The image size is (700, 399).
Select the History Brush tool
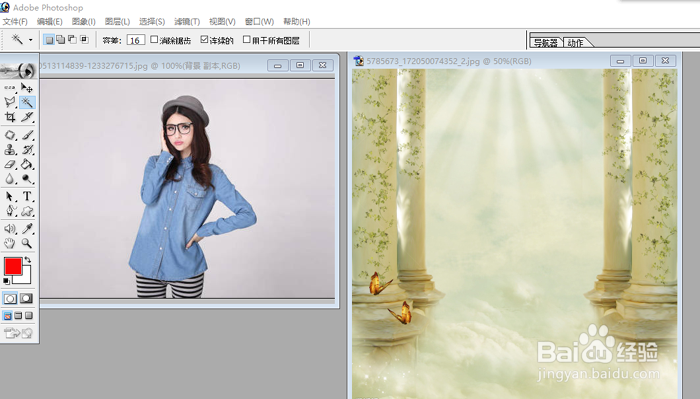(27, 150)
